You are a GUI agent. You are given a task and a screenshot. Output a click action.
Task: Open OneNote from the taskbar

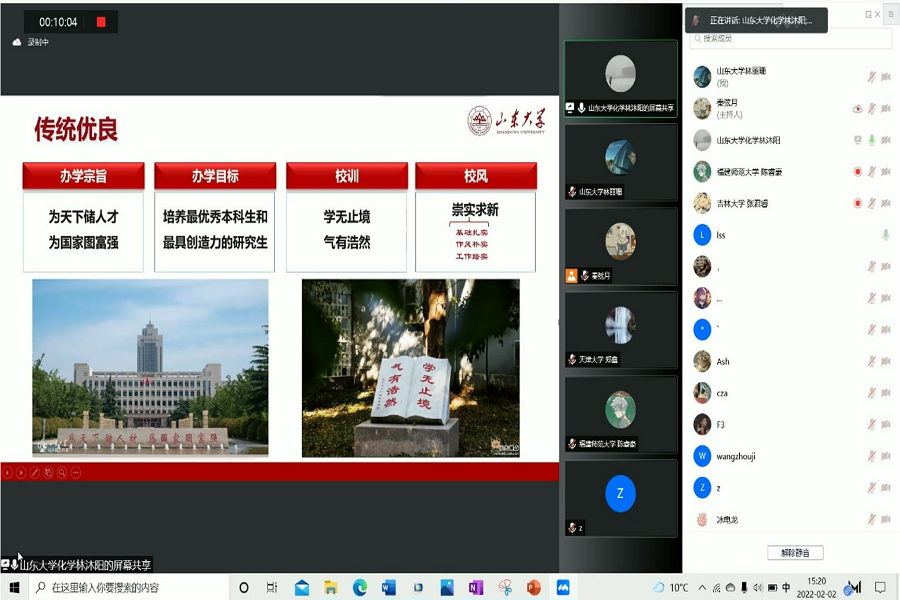(476, 587)
